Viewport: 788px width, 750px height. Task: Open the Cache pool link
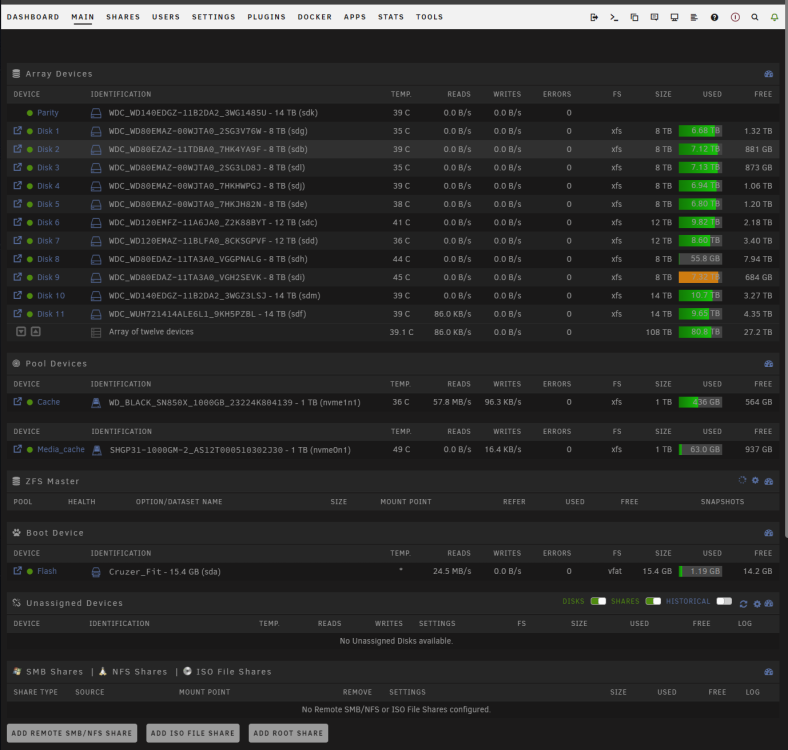49,402
